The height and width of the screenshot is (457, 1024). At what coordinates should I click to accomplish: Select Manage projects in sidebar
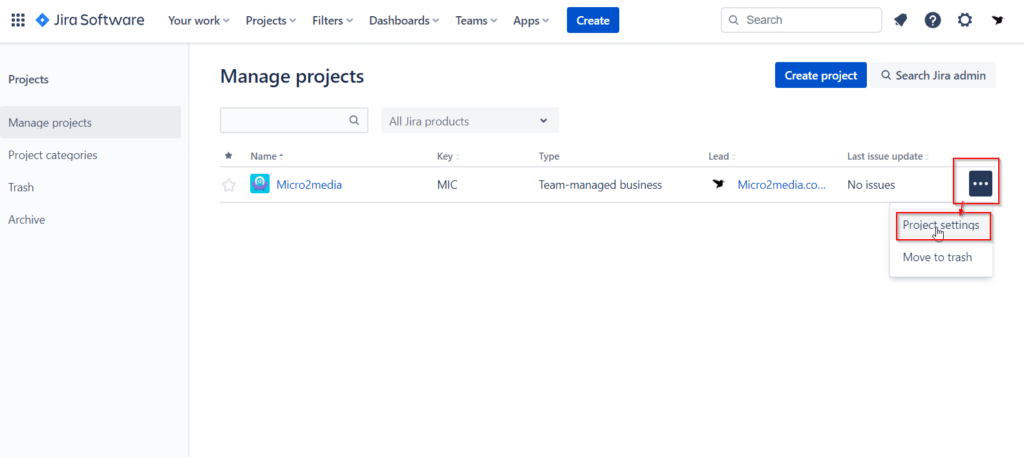91,122
